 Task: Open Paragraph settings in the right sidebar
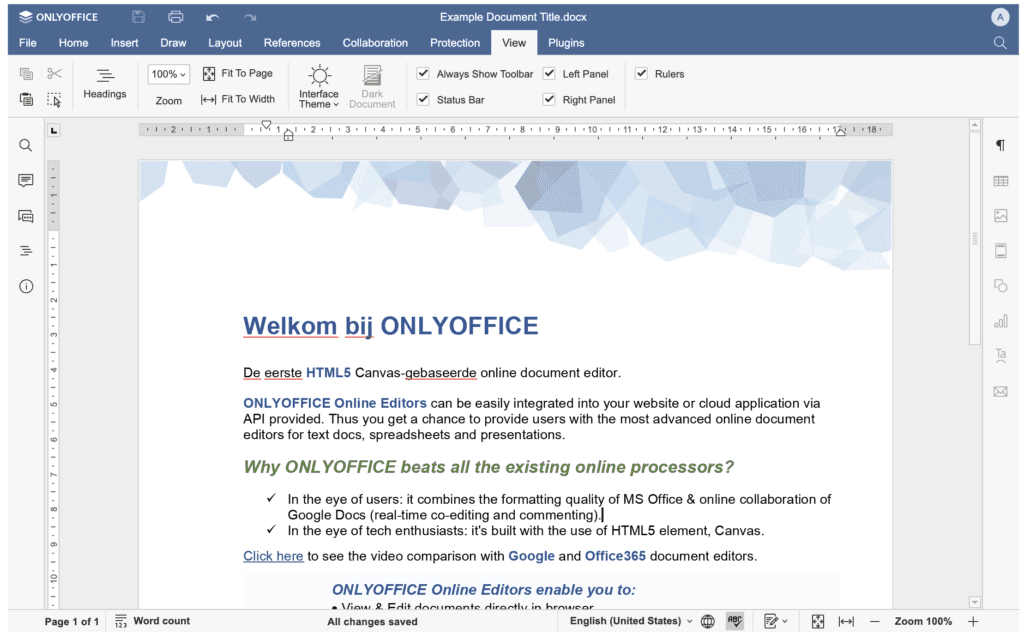coord(1000,145)
